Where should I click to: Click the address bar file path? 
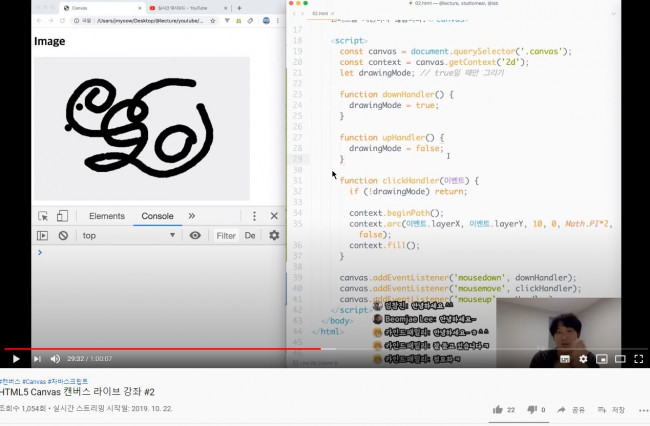click(150, 20)
